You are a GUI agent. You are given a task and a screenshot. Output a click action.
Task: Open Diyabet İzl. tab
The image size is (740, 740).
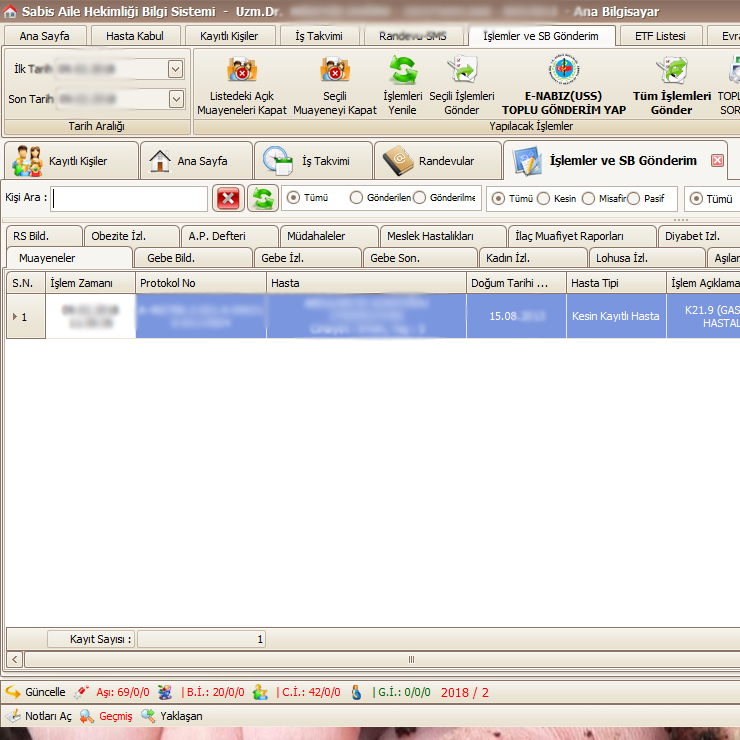click(x=699, y=236)
